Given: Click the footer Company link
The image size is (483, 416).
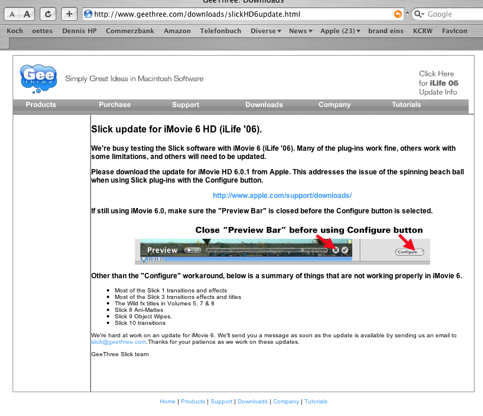Looking at the screenshot, I should [286, 401].
